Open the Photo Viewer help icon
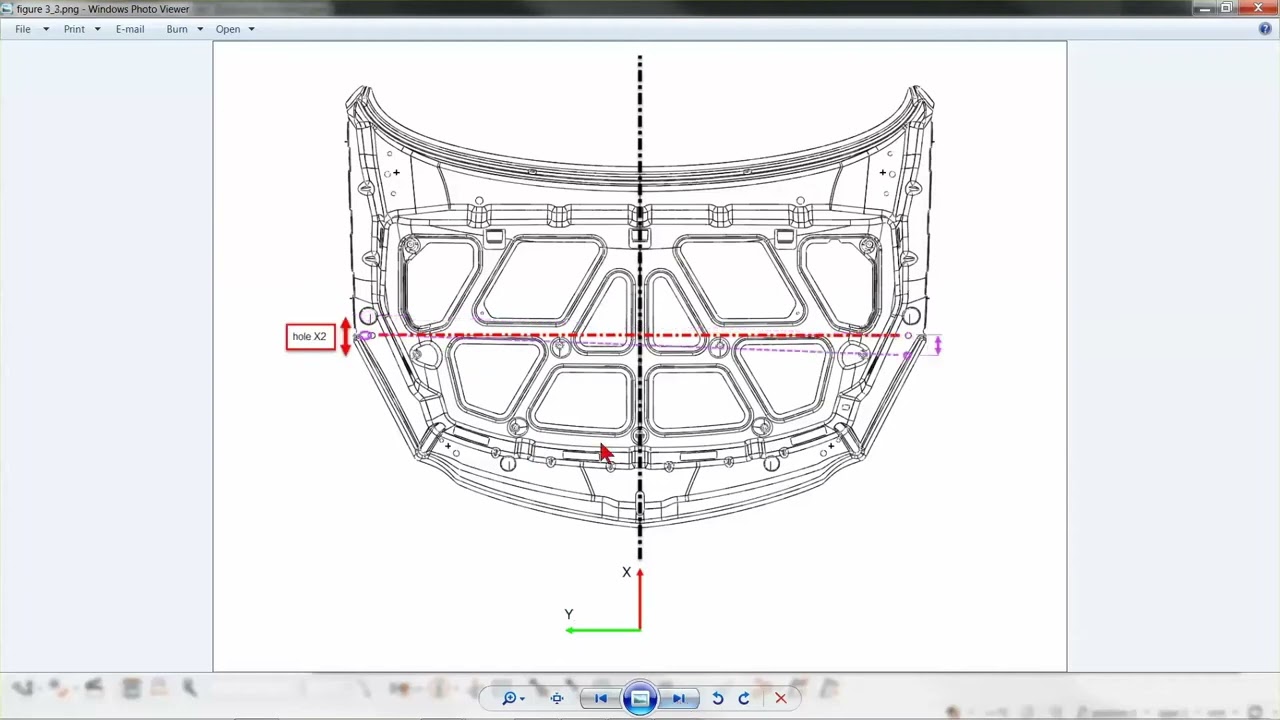The image size is (1280, 720). (1265, 29)
